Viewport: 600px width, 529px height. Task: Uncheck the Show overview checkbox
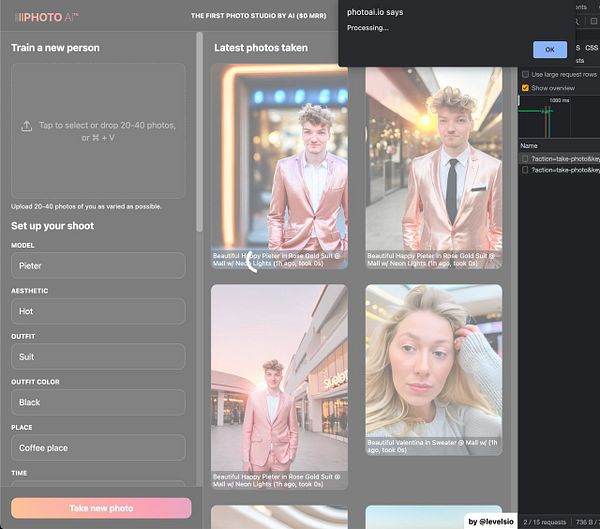(x=525, y=88)
